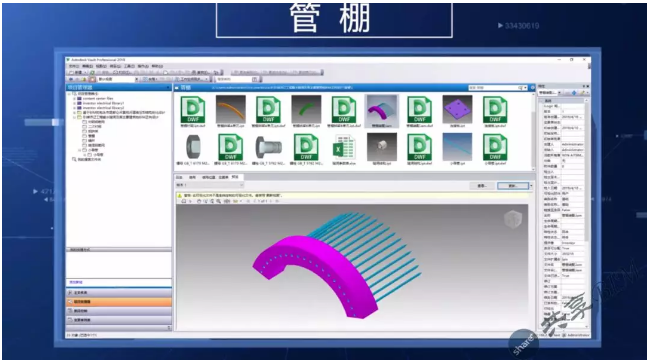Image resolution: width=650 pixels, height=363 pixels.
Task: Open the file list settings gear icon
Action: (x=533, y=88)
